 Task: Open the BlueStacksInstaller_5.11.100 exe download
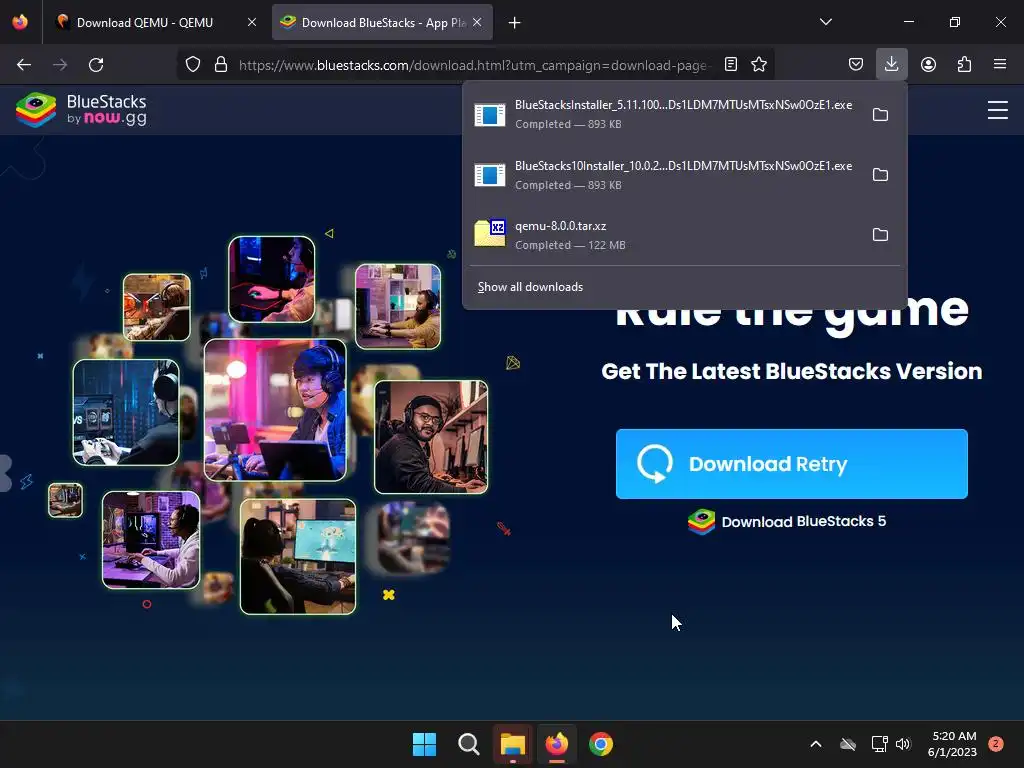point(666,114)
